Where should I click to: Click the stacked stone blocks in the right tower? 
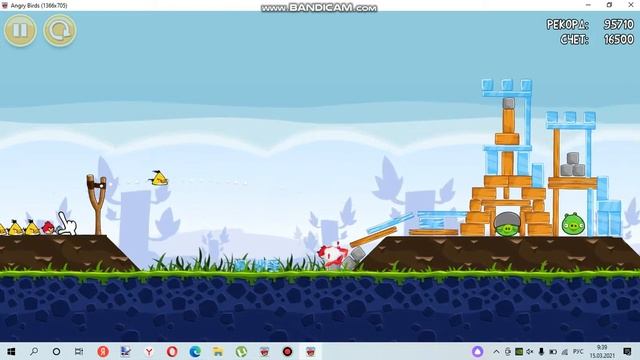(x=573, y=164)
